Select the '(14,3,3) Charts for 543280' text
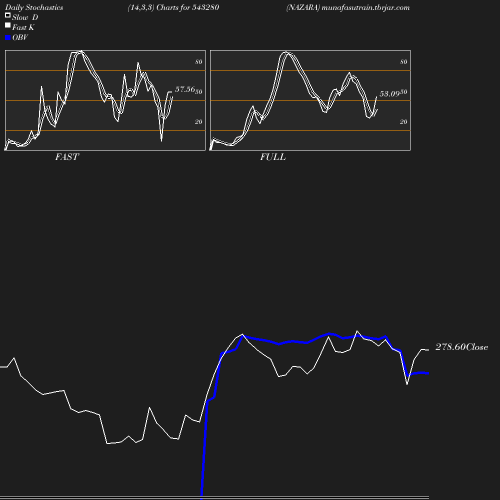 click(173, 8)
